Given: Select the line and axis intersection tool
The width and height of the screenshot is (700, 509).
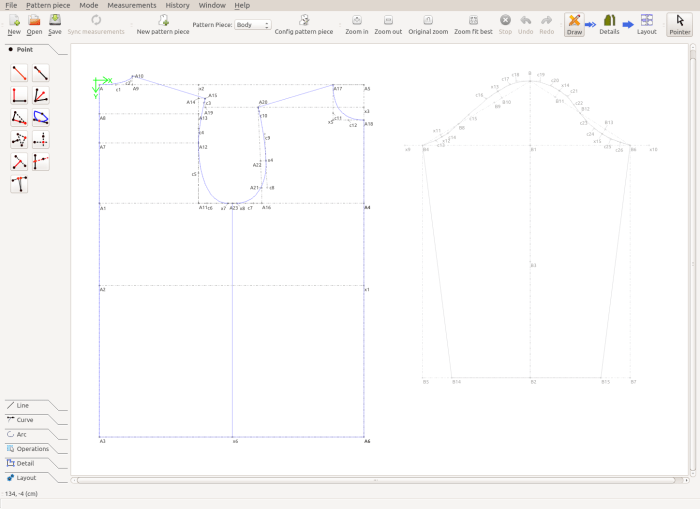Looking at the screenshot, I should 41,162.
